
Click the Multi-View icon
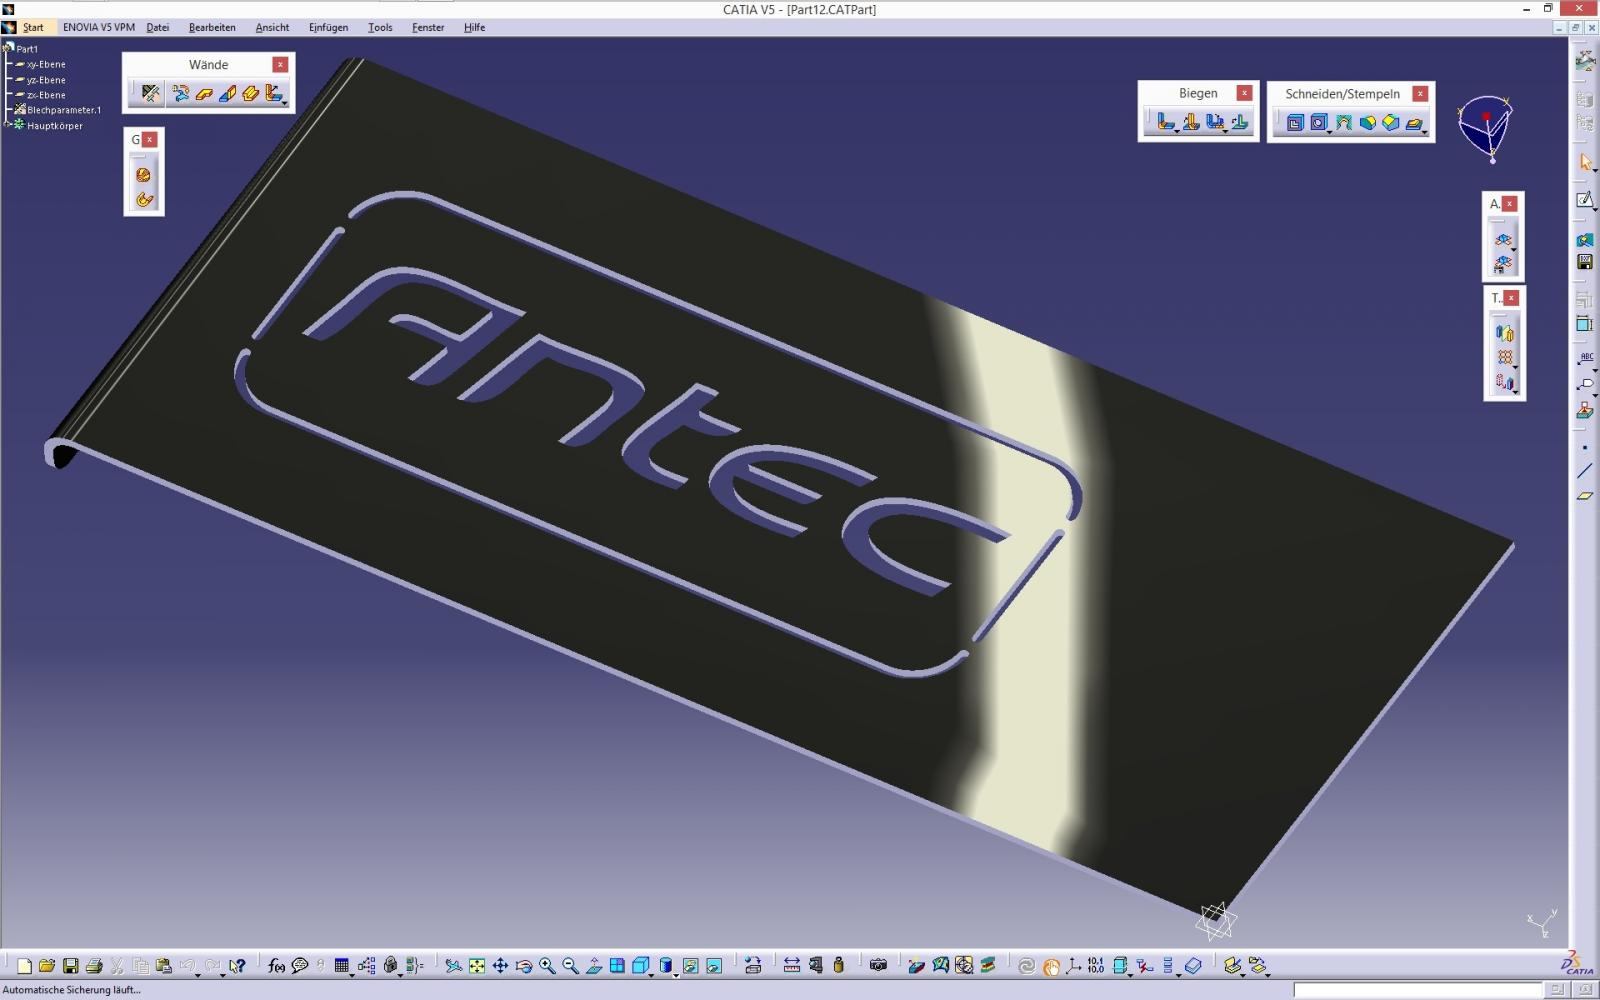pyautogui.click(x=617, y=966)
